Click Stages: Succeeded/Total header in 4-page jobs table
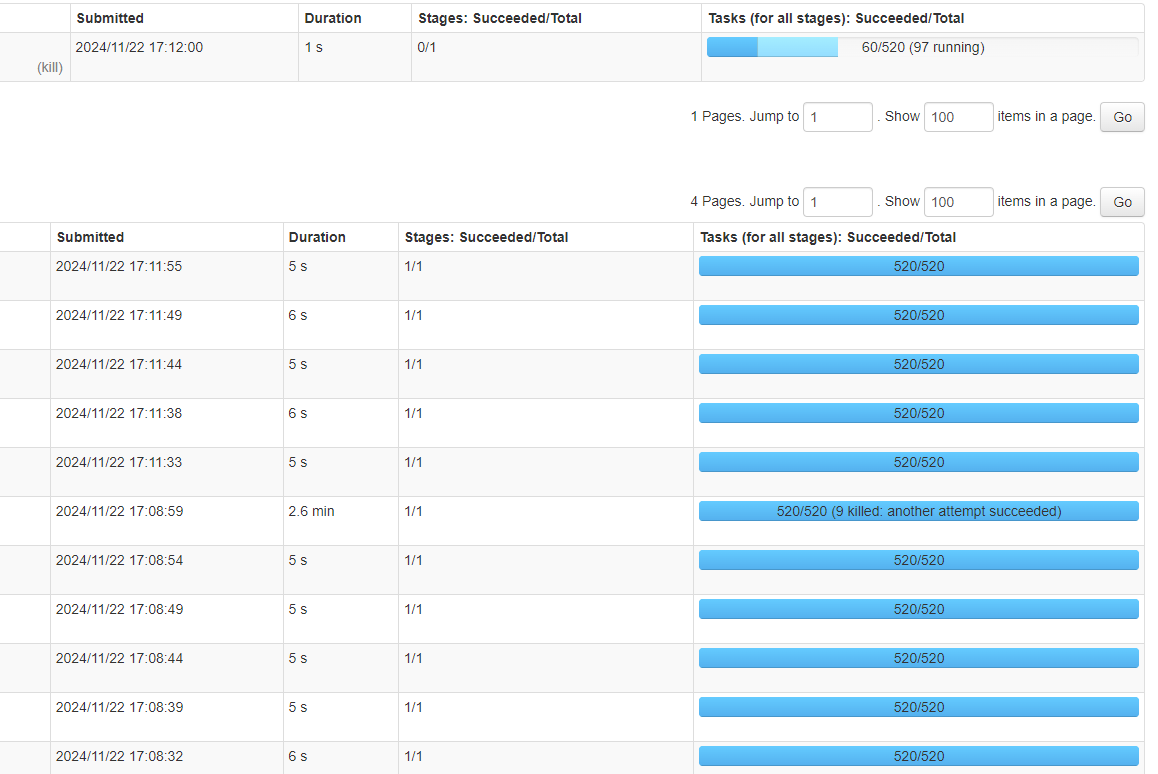Image resolution: width=1158 pixels, height=774 pixels. pos(486,237)
